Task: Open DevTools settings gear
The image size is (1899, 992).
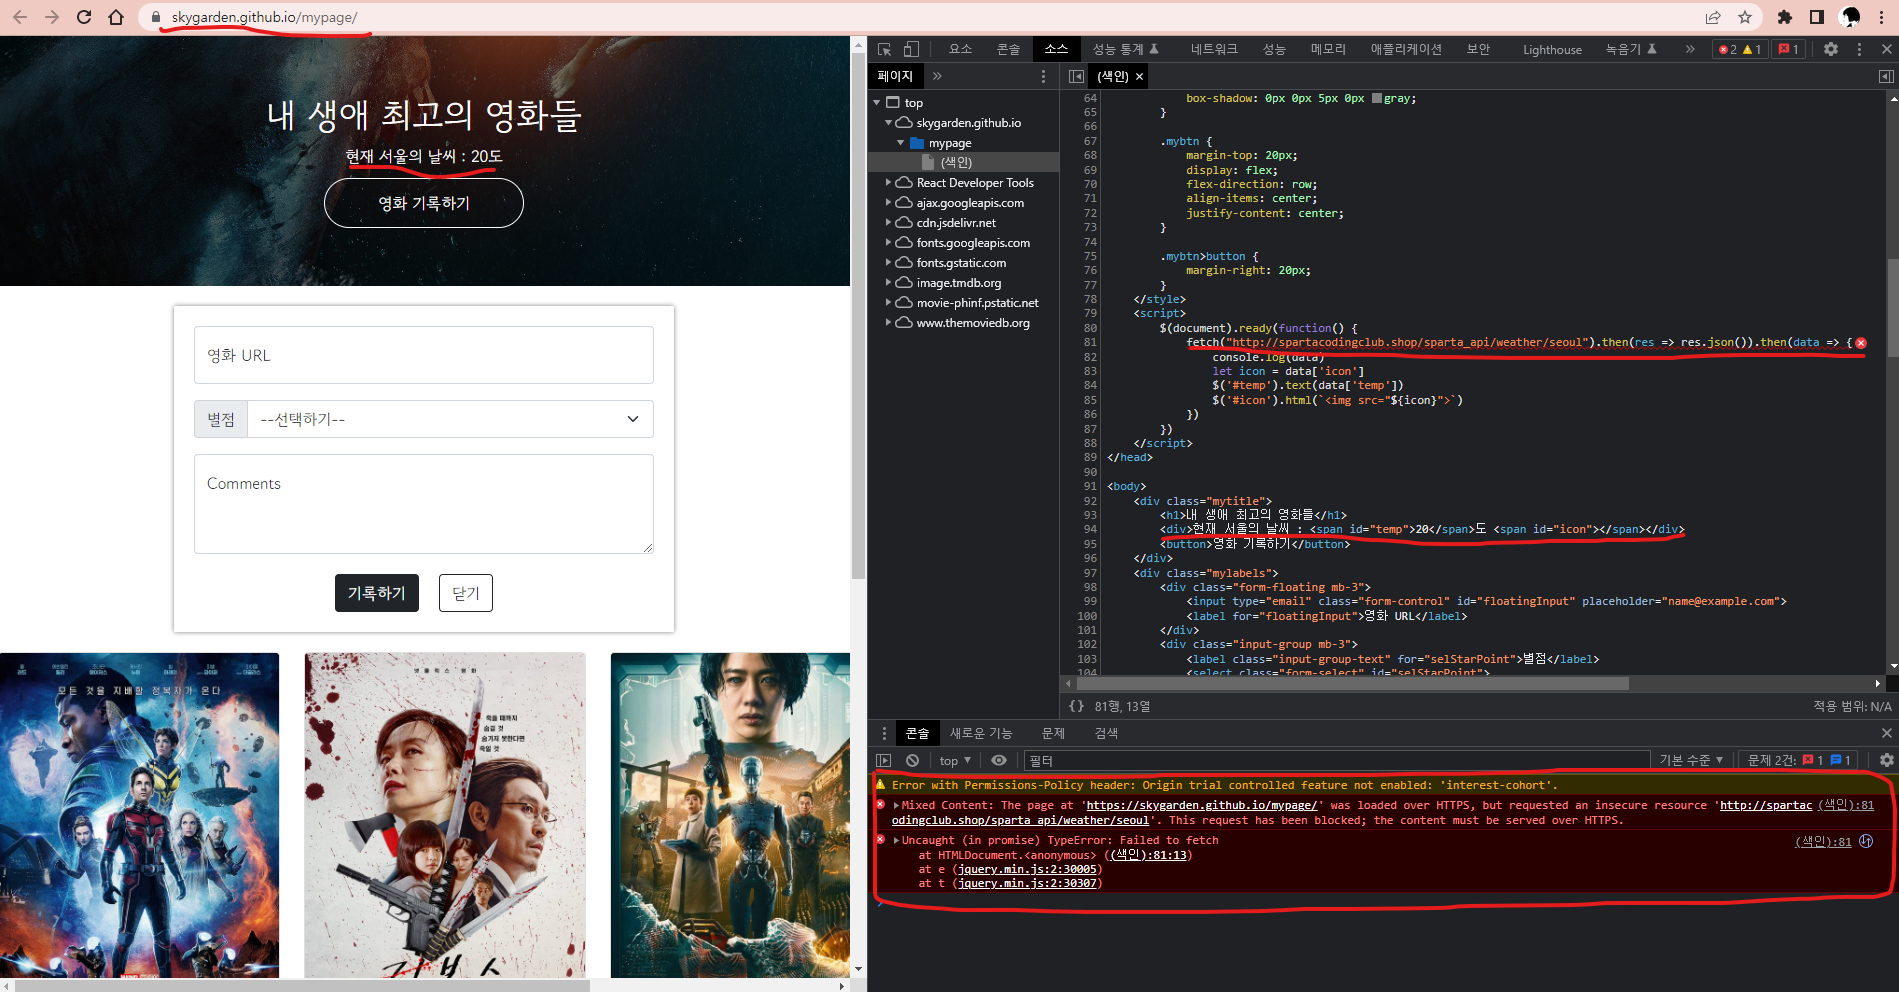Action: point(1831,49)
